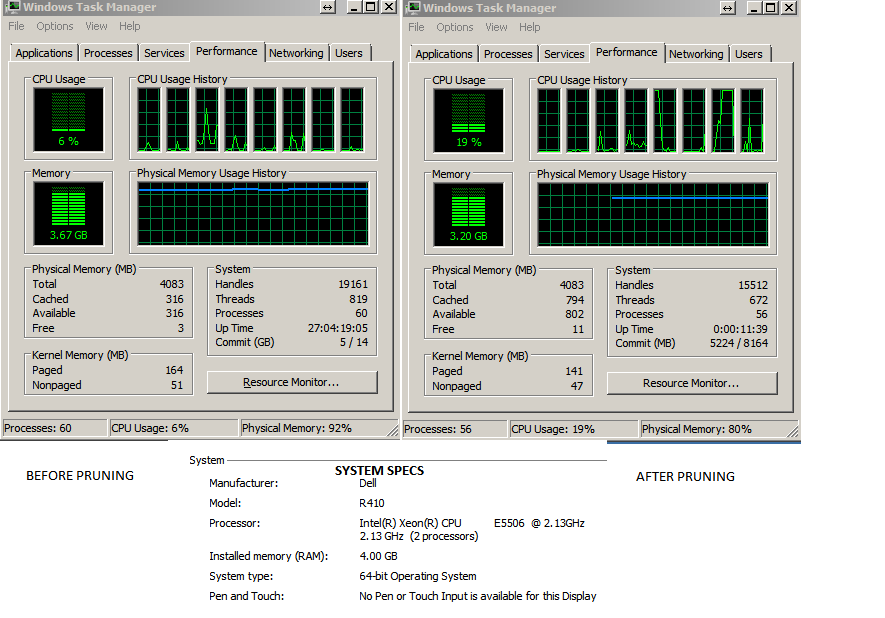Click Handles value 19161

(x=353, y=284)
